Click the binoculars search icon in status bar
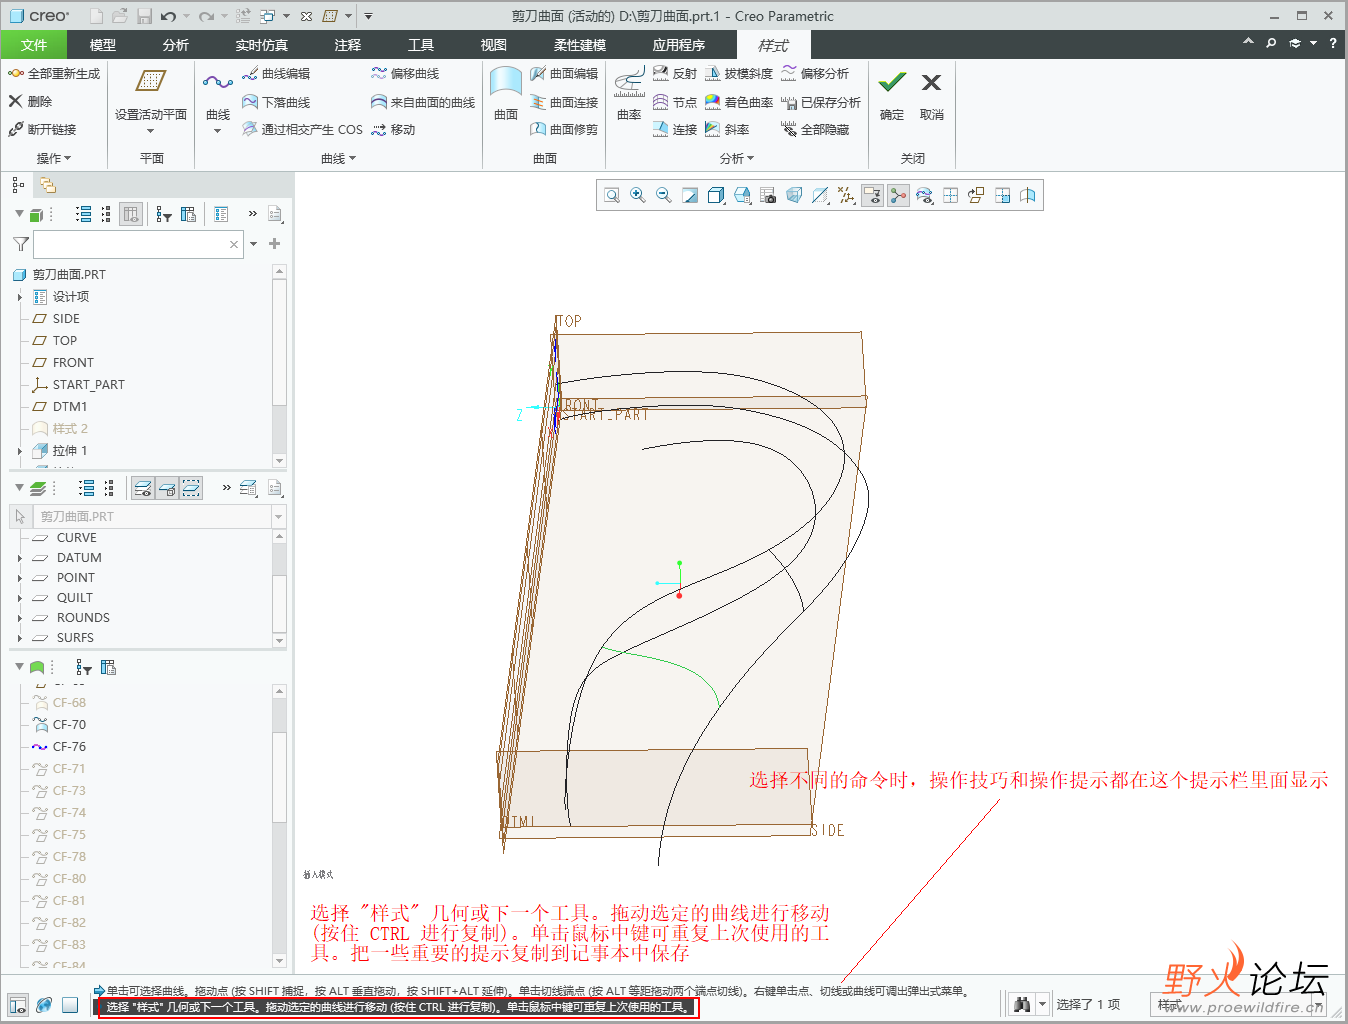 coord(1022,1004)
